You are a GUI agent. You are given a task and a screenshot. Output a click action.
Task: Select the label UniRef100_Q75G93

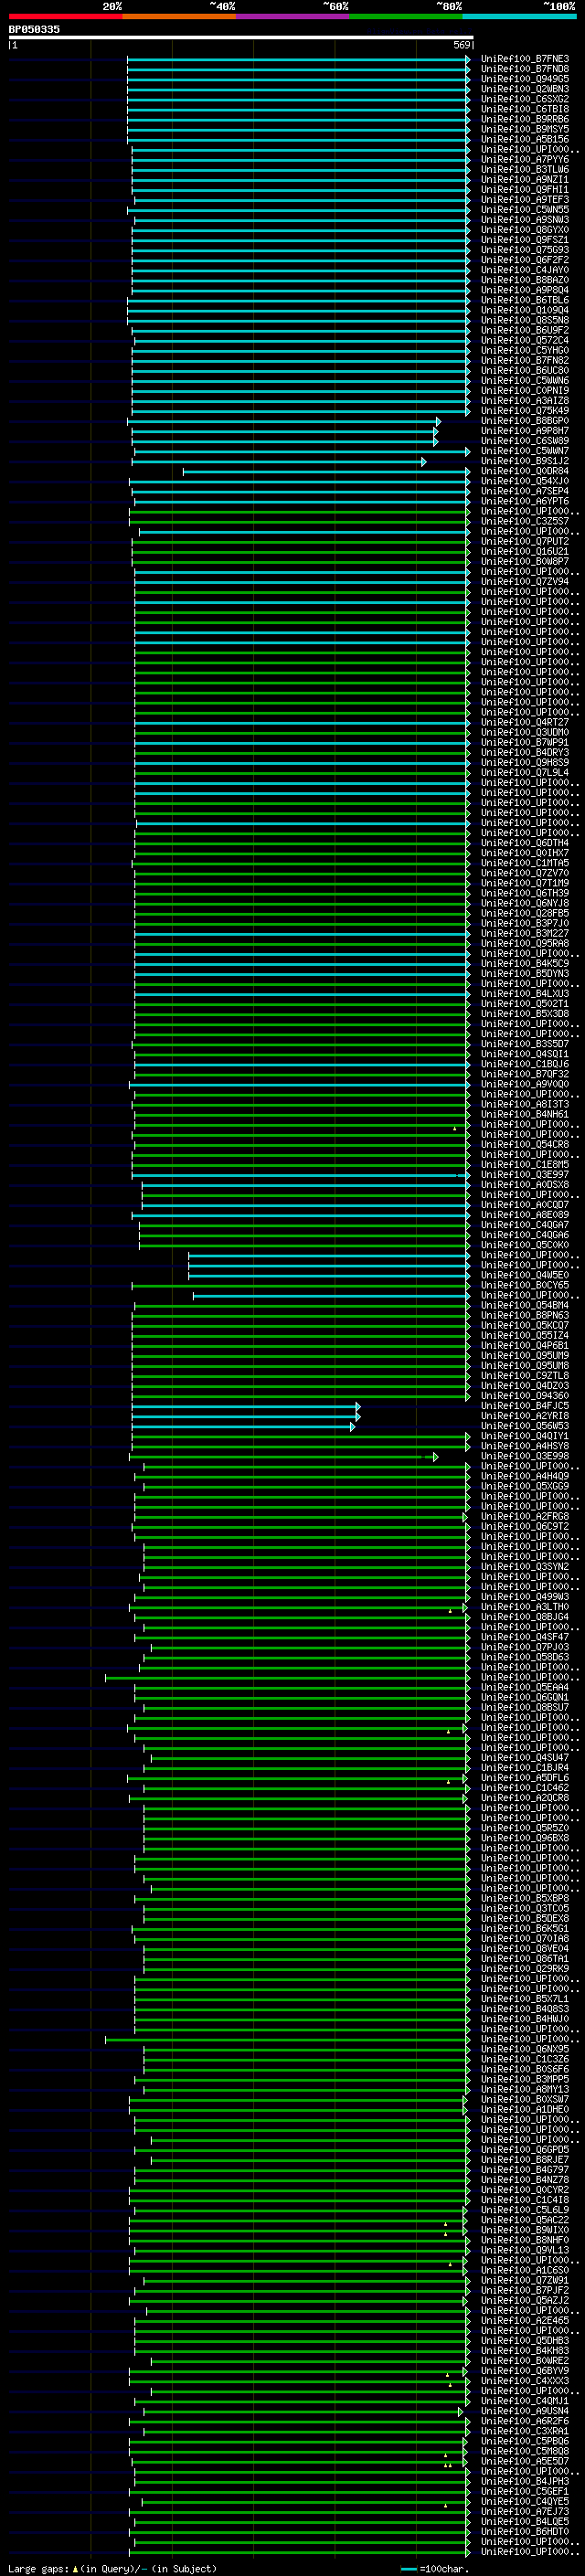[525, 250]
